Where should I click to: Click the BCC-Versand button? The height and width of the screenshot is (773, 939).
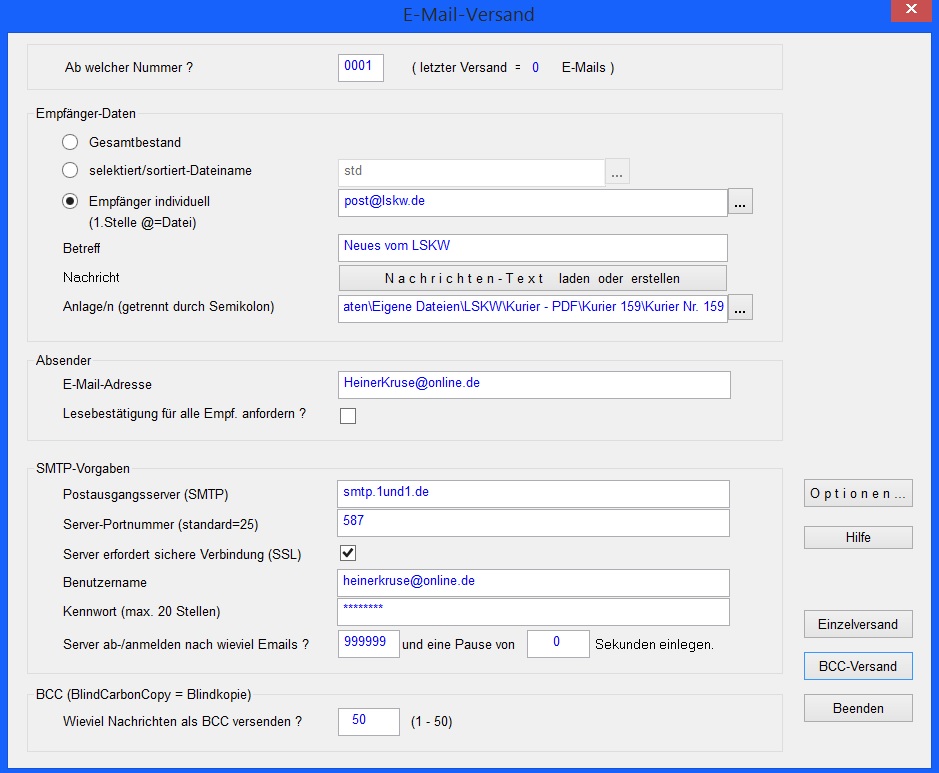click(x=858, y=666)
